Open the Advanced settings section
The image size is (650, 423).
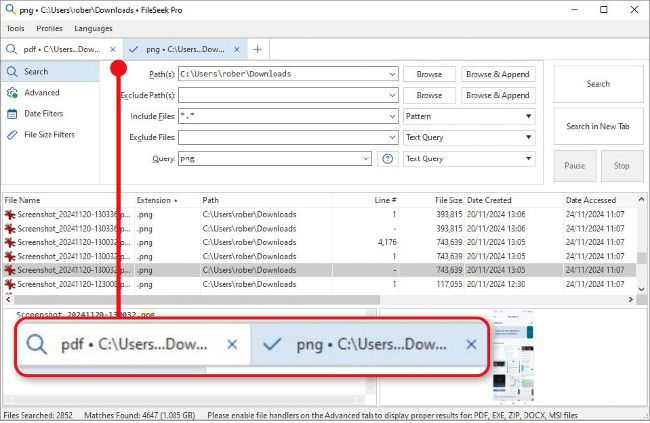[x=42, y=93]
